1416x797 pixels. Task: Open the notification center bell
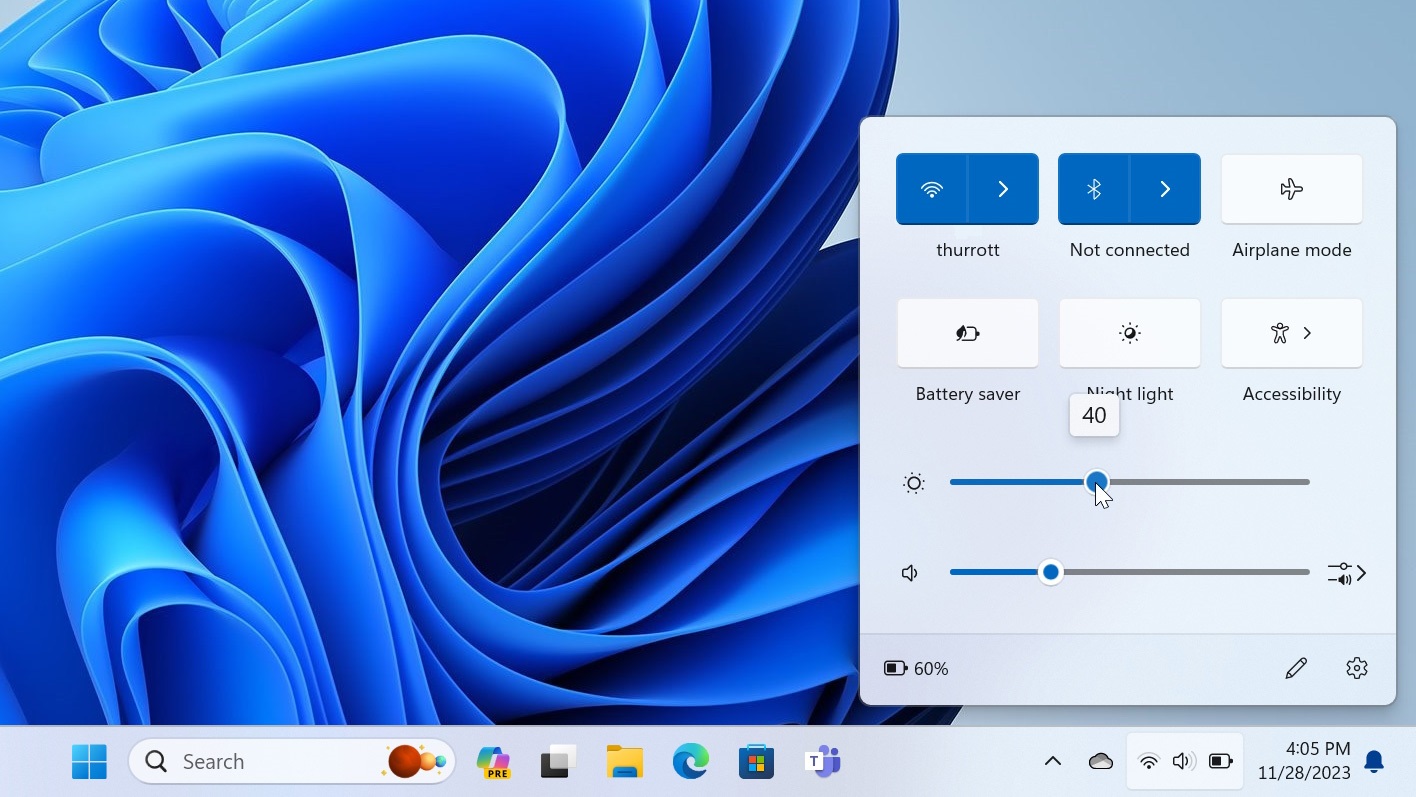[1374, 762]
